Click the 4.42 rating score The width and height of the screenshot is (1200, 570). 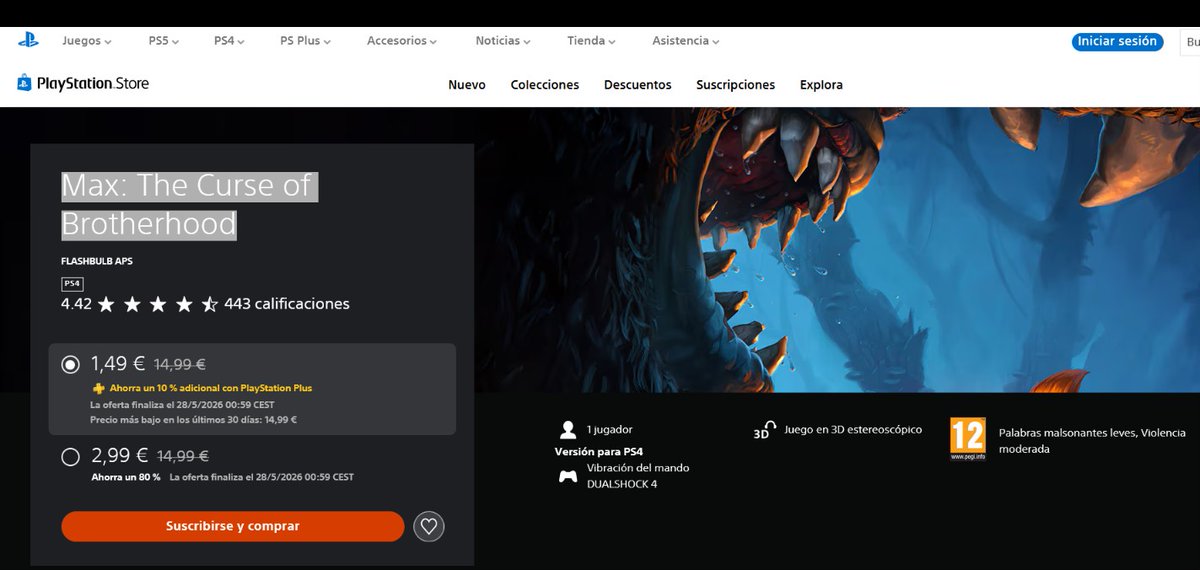click(x=76, y=304)
